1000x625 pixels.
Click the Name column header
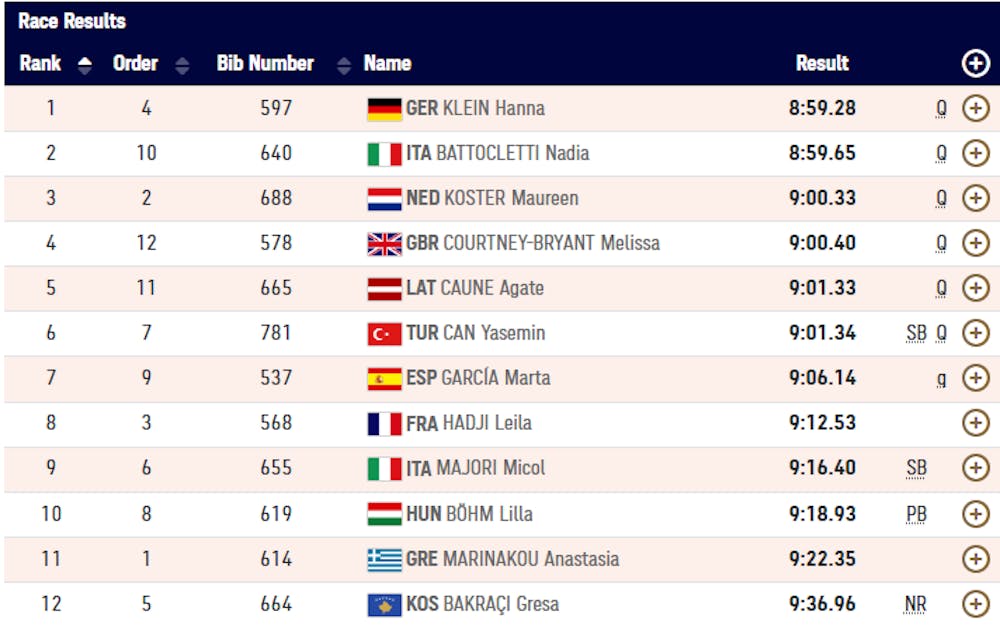[x=387, y=64]
